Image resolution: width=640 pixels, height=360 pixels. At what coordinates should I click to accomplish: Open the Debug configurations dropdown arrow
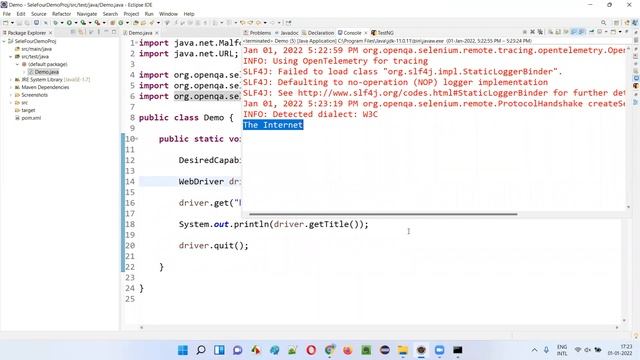click(x=62, y=23)
